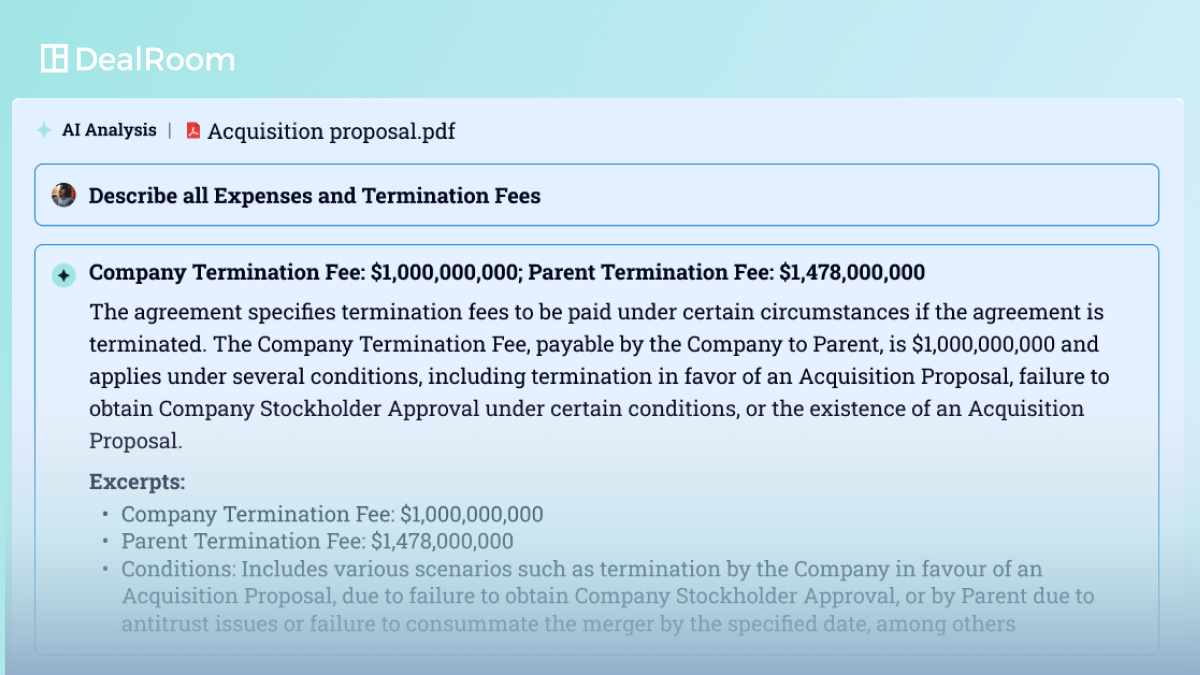Click the AI Analysis sparkle icon
Viewport: 1200px width, 675px height.
(44, 130)
